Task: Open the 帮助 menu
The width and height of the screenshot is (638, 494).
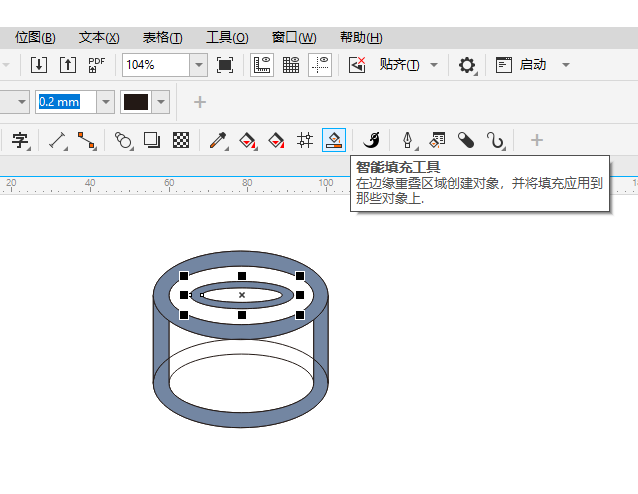Action: coord(360,37)
